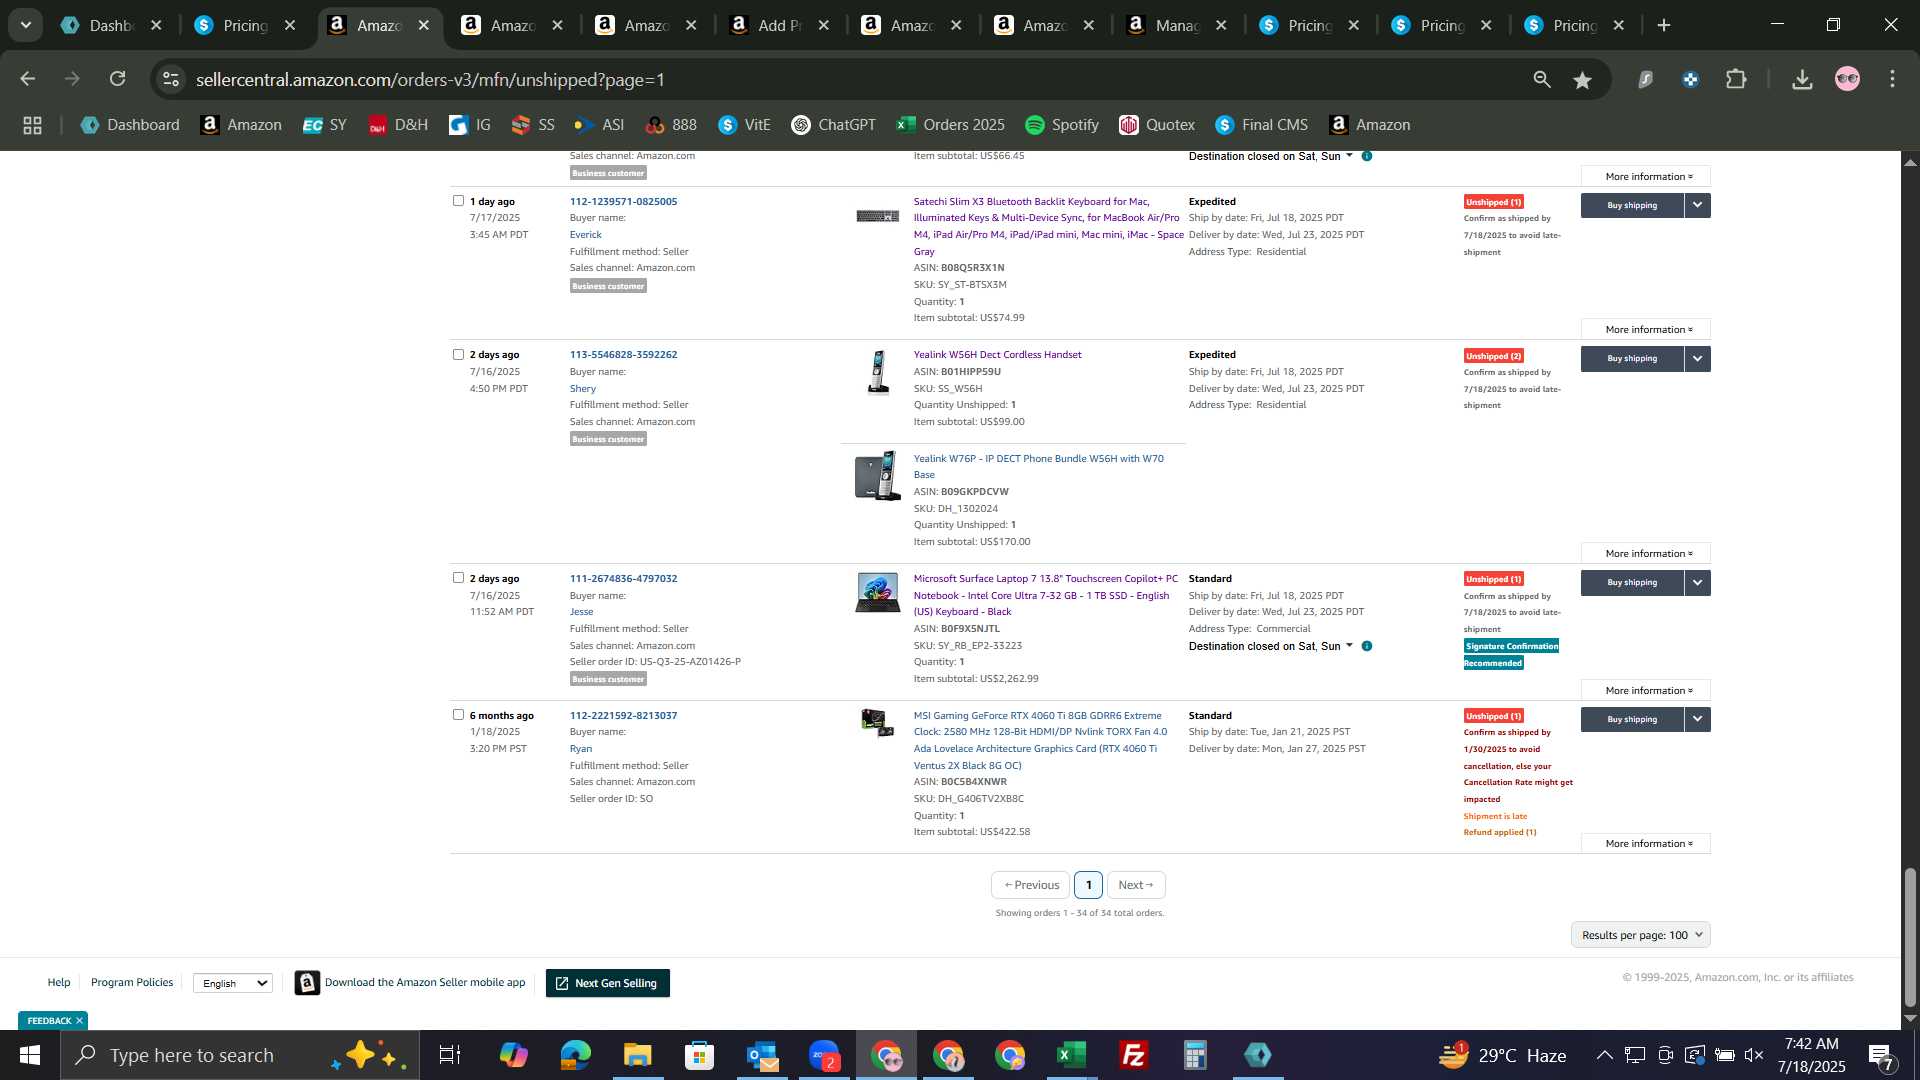Open Outlook from the taskbar
The image size is (1920, 1080).
click(x=761, y=1055)
